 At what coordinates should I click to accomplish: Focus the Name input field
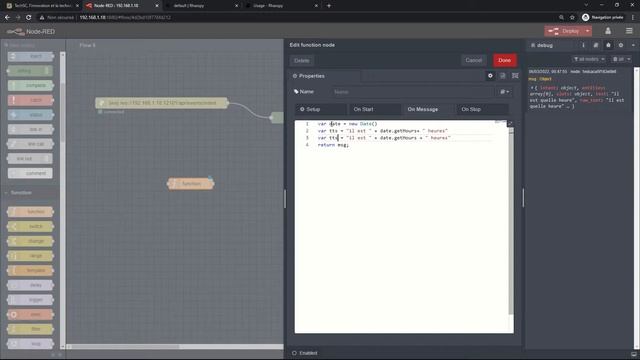pos(412,92)
